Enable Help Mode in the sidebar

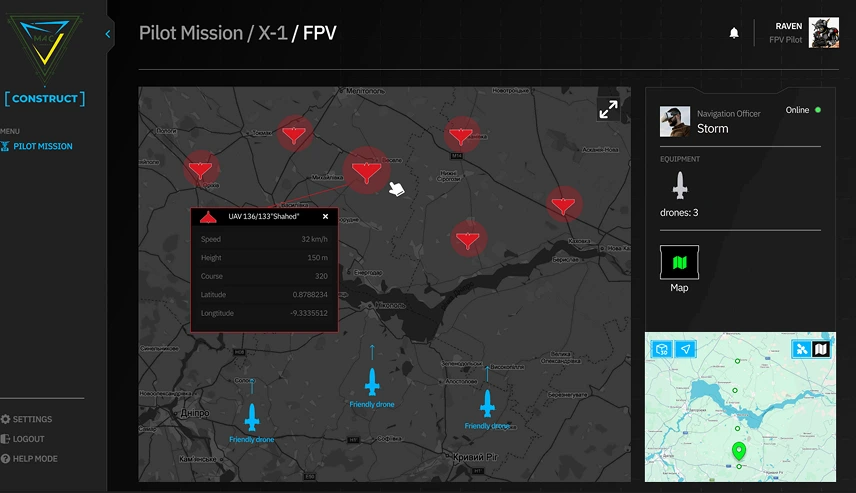coord(29,459)
